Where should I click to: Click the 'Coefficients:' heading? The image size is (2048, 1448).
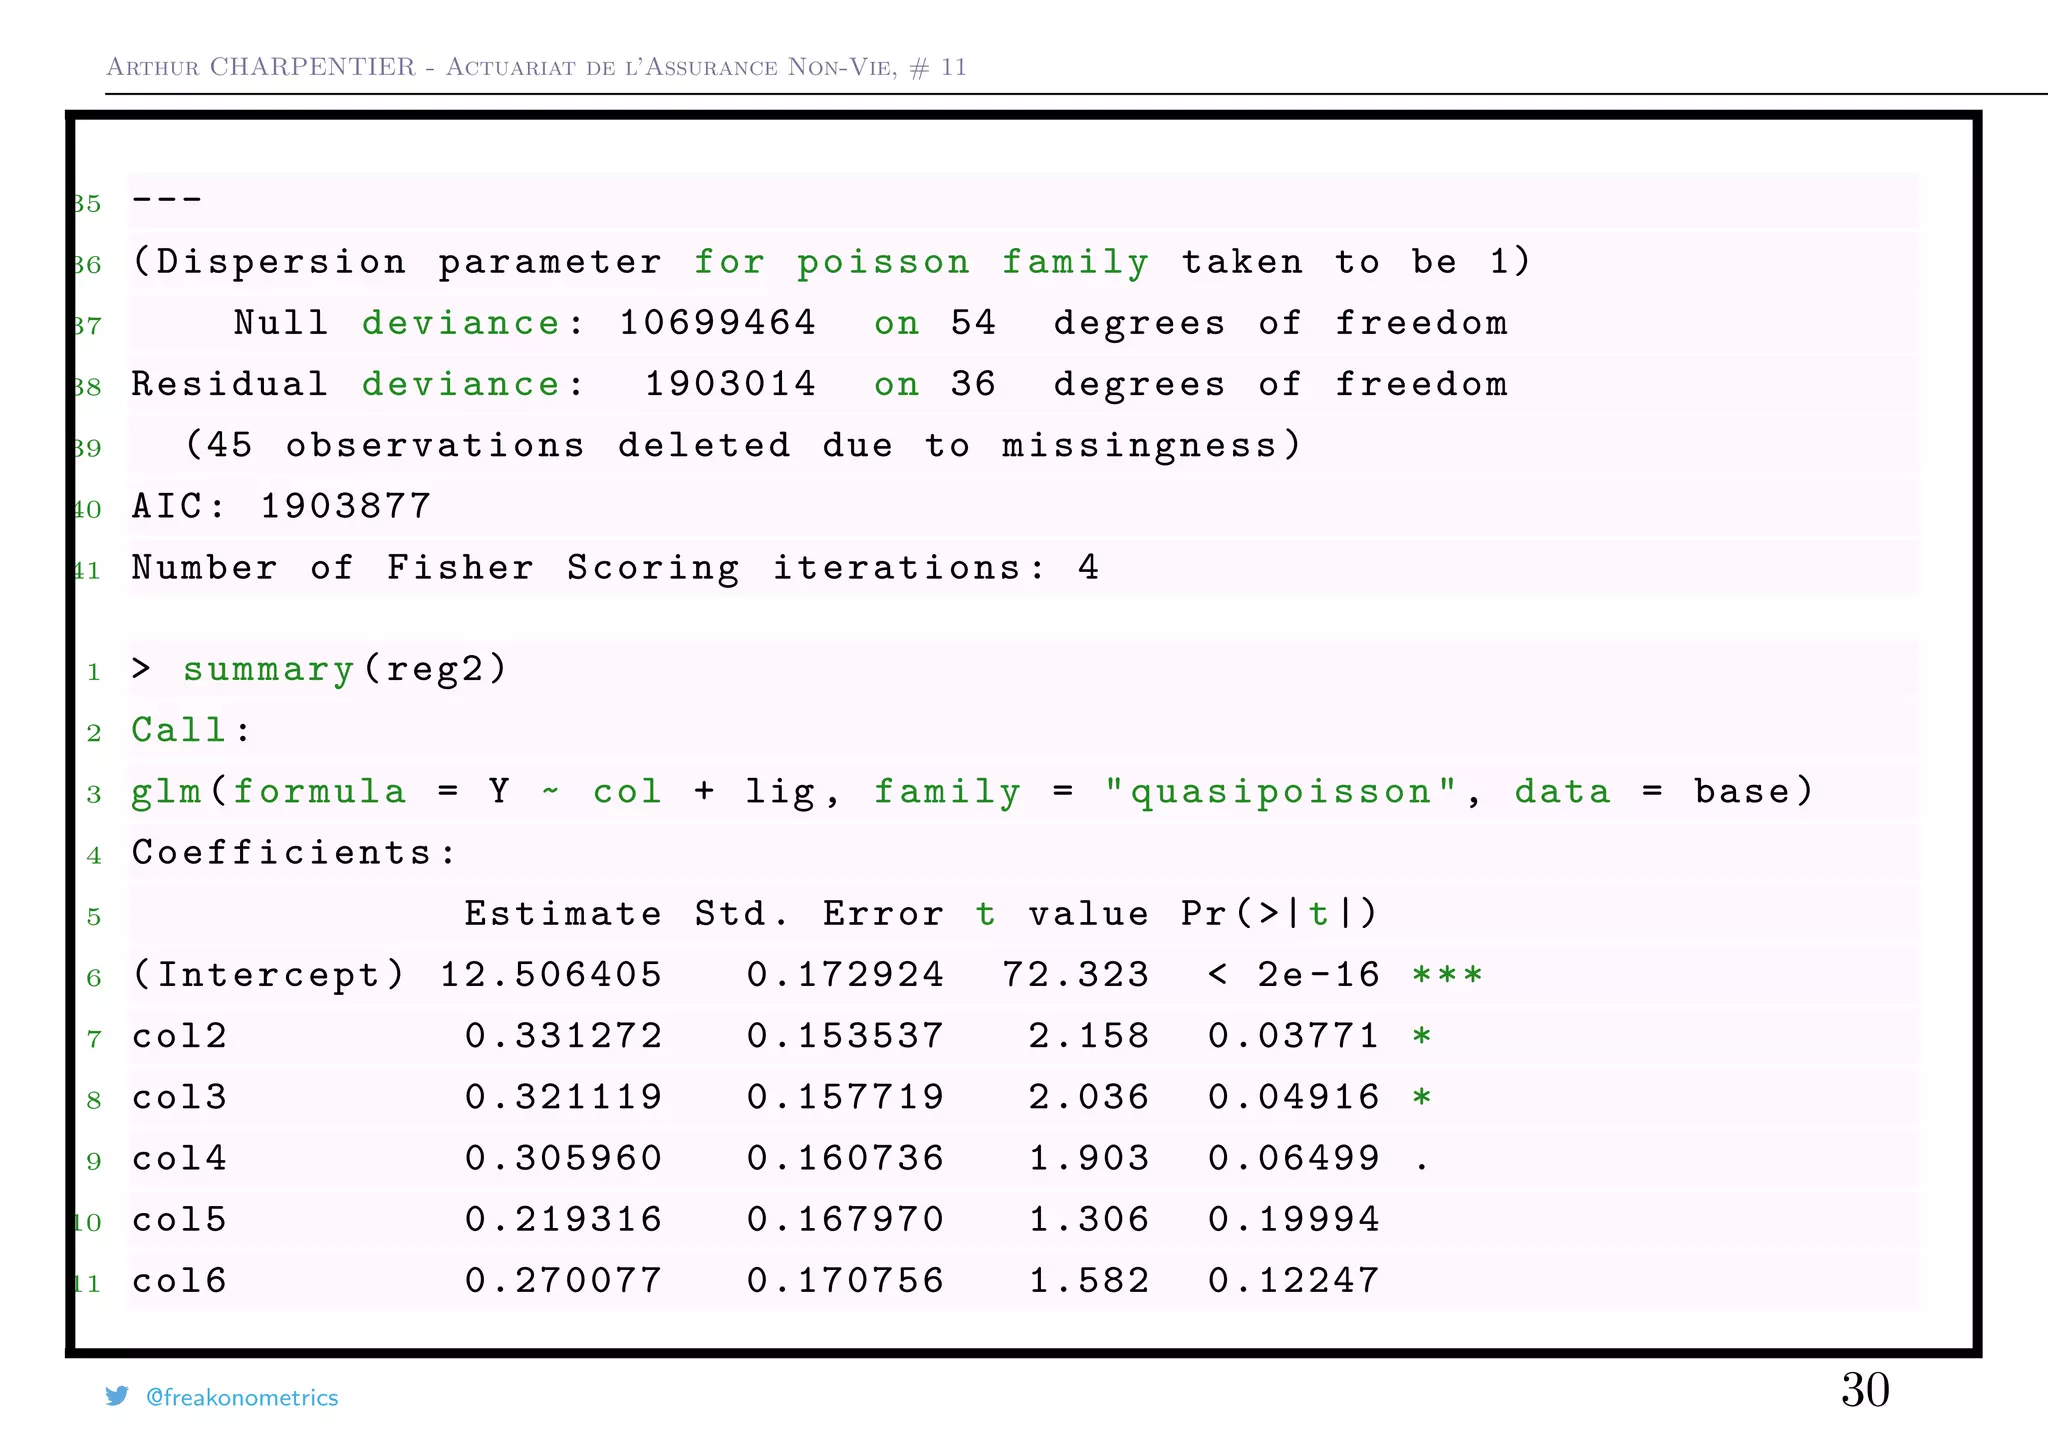click(x=294, y=853)
